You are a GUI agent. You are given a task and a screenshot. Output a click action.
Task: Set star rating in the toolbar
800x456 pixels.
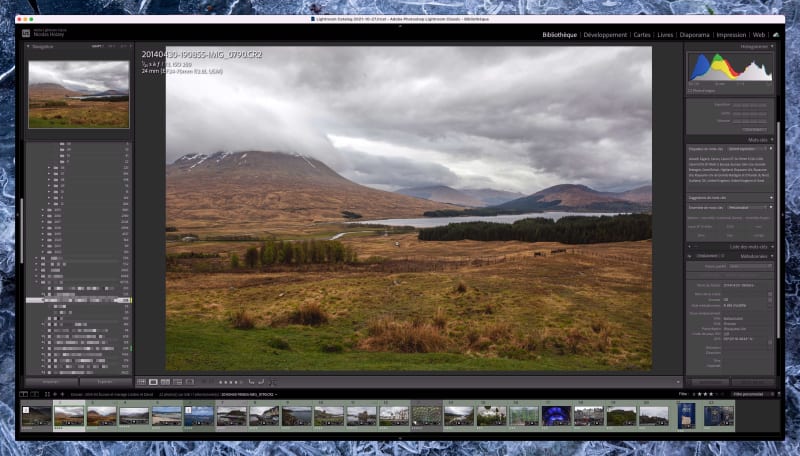pos(230,382)
